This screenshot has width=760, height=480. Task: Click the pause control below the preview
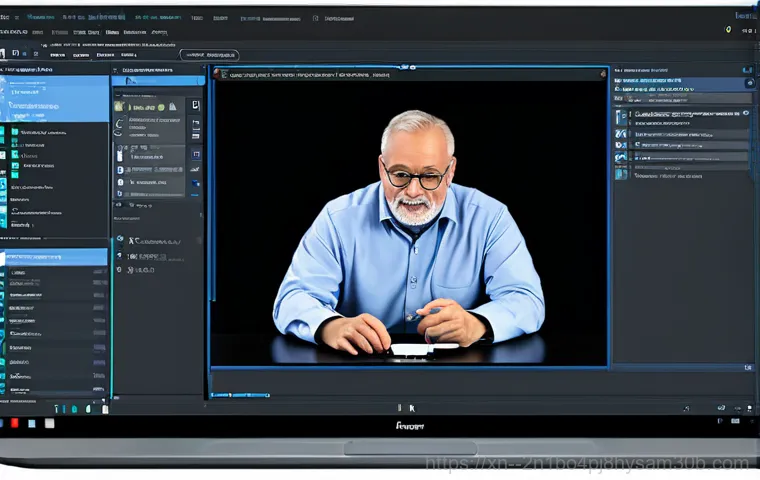pyautogui.click(x=399, y=408)
